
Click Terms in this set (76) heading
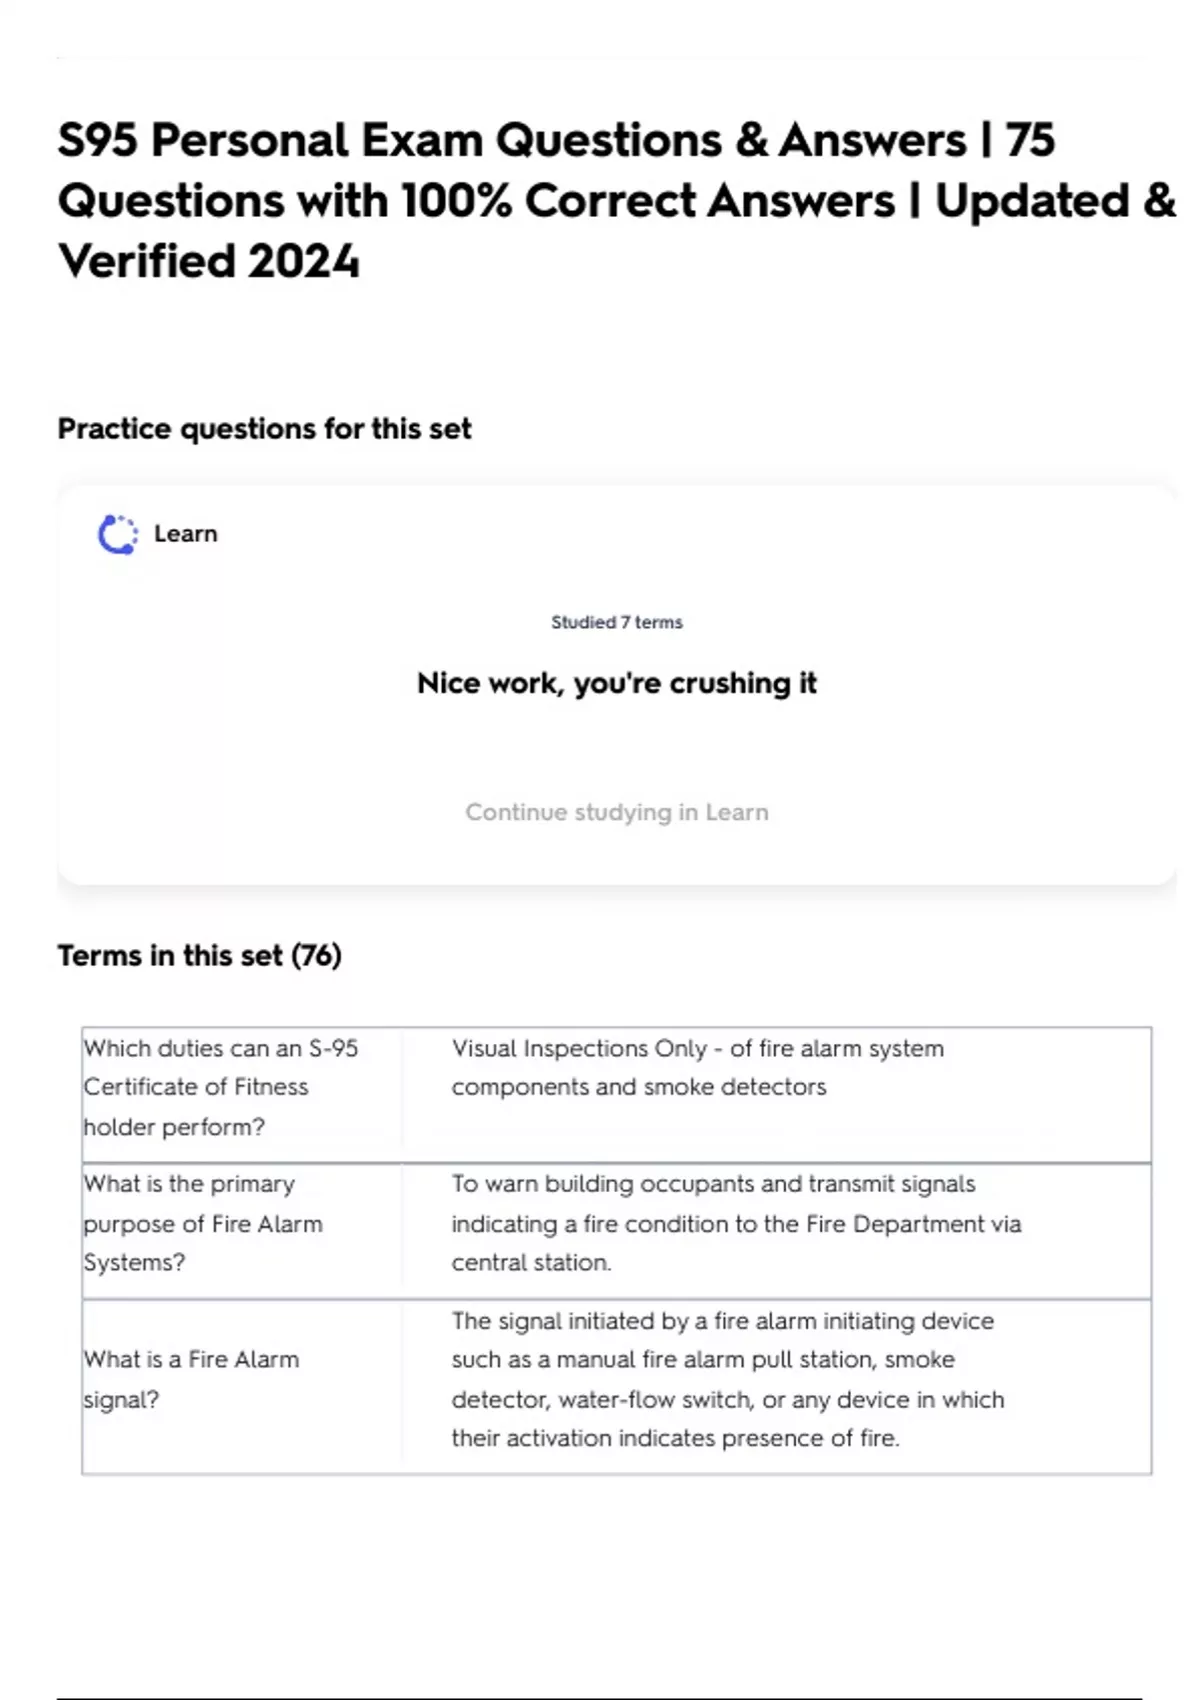[x=200, y=956]
